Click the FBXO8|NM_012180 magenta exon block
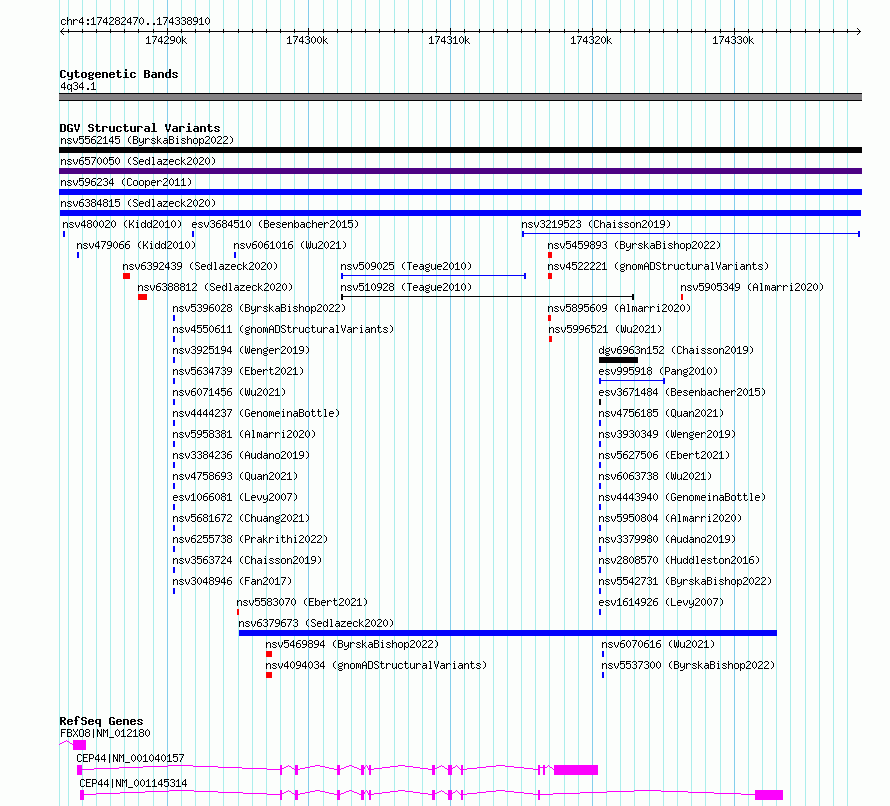Viewport: 890px width, 806px height. pos(79,745)
